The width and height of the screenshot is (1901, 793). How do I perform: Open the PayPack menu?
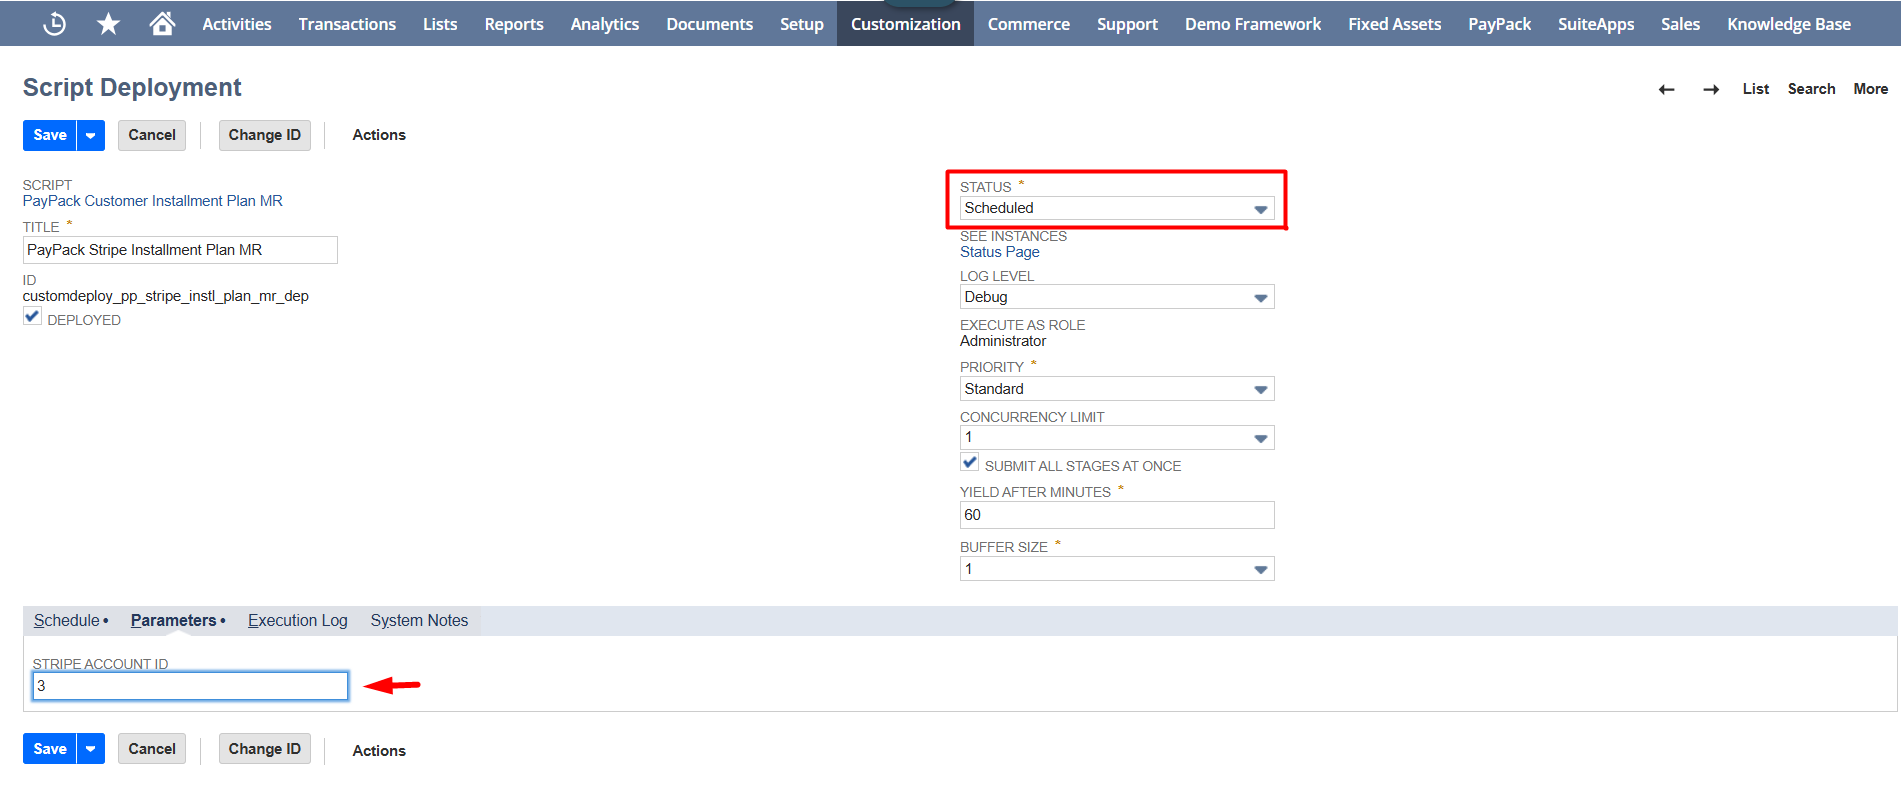tap(1499, 24)
